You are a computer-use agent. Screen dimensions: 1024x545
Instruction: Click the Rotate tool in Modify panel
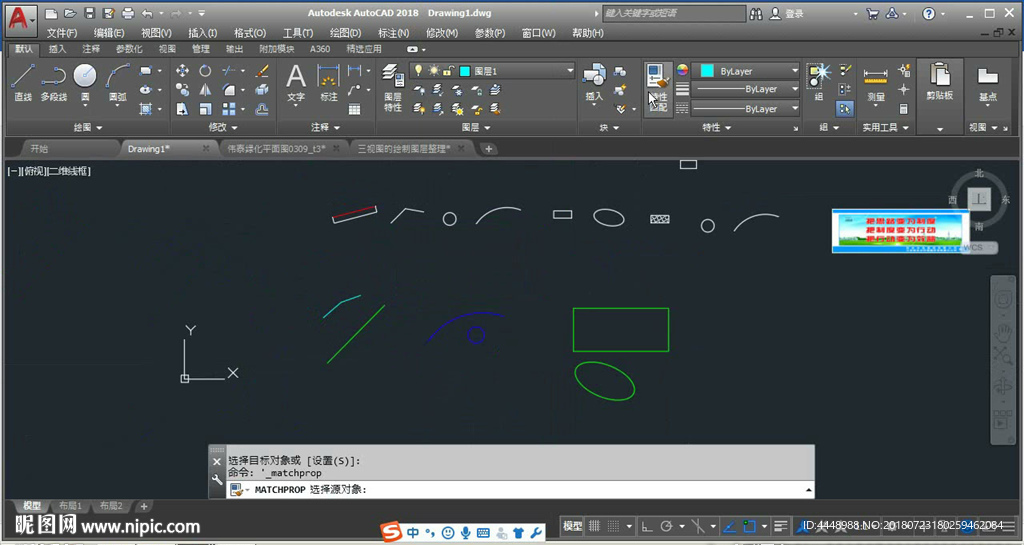(x=205, y=70)
